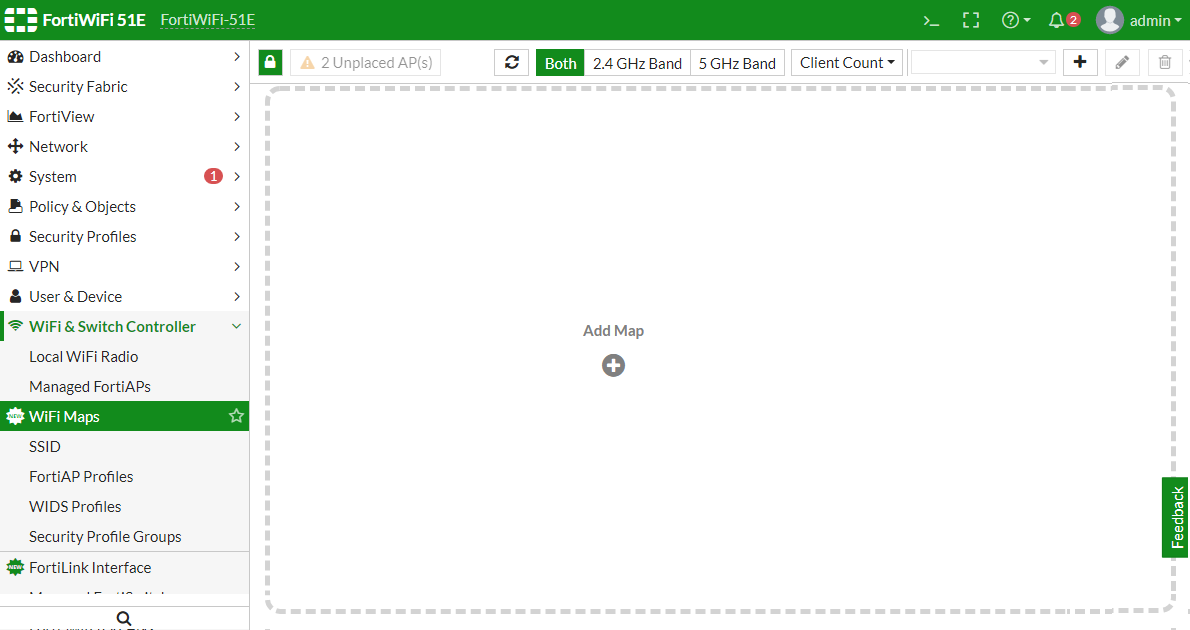Select the 2.4 GHz Band toggle
1190x630 pixels.
point(638,63)
